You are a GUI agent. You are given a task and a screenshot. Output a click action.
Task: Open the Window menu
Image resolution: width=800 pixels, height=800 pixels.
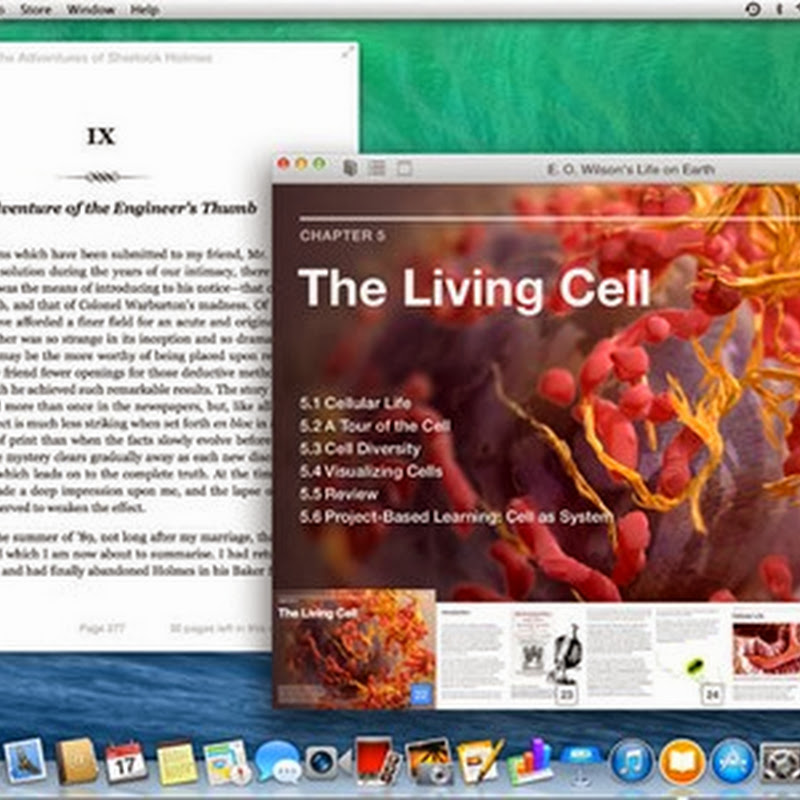point(91,9)
